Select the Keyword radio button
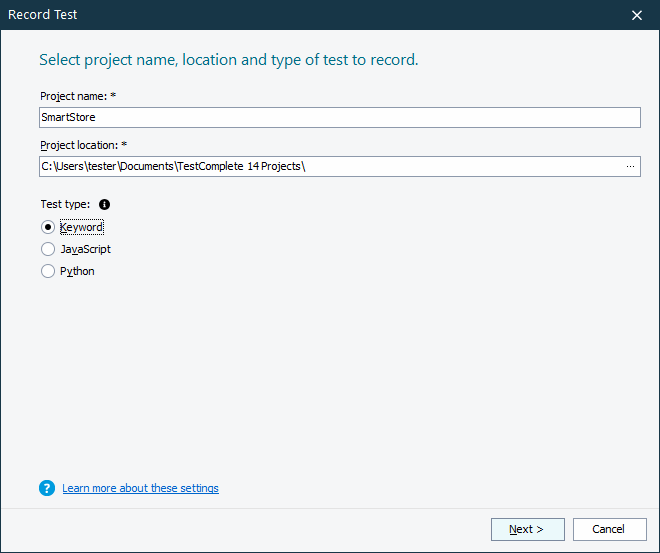Image resolution: width=660 pixels, height=553 pixels. click(48, 227)
